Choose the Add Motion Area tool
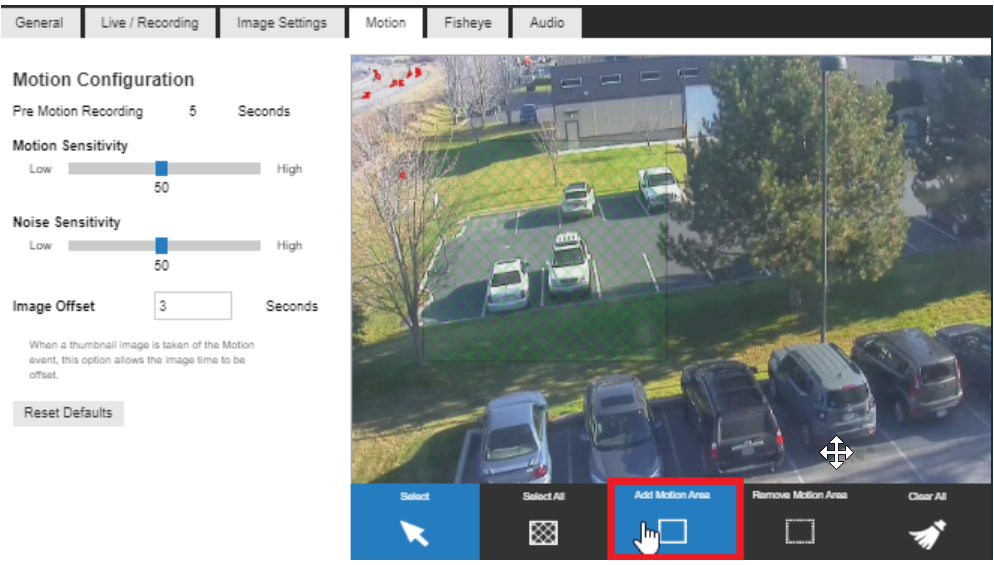This screenshot has height=565, width=994. click(x=673, y=531)
